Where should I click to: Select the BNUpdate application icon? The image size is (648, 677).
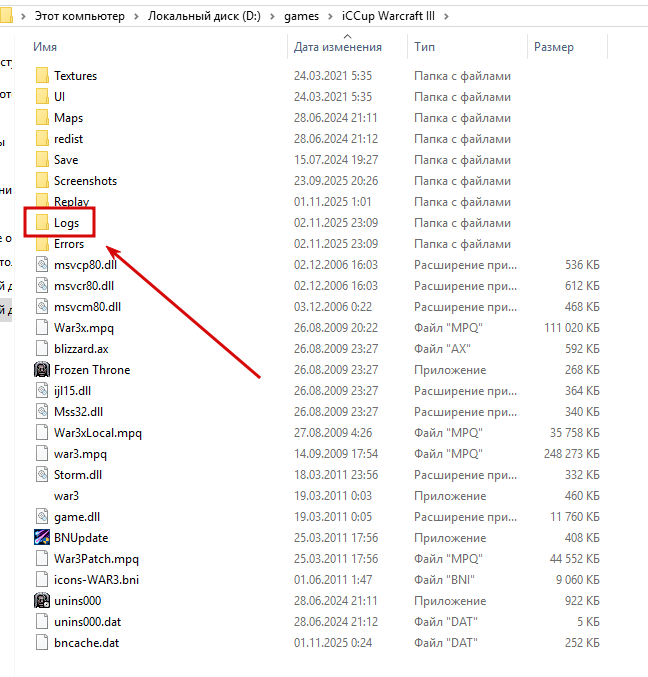tap(42, 538)
